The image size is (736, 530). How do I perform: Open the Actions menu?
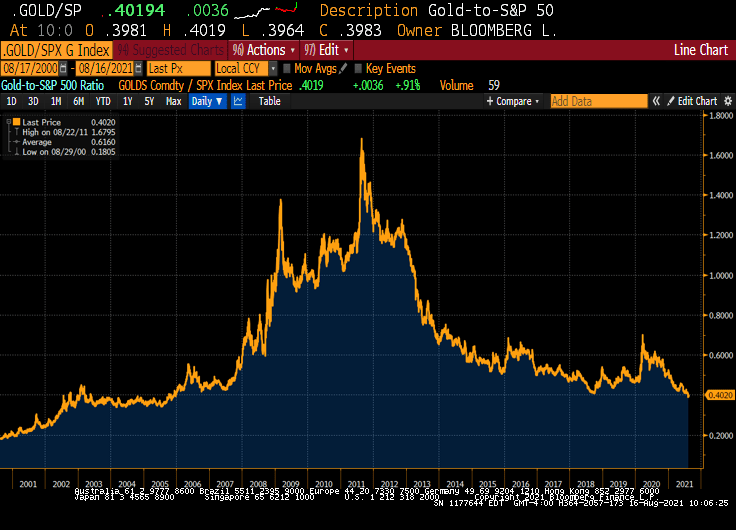[x=265, y=50]
